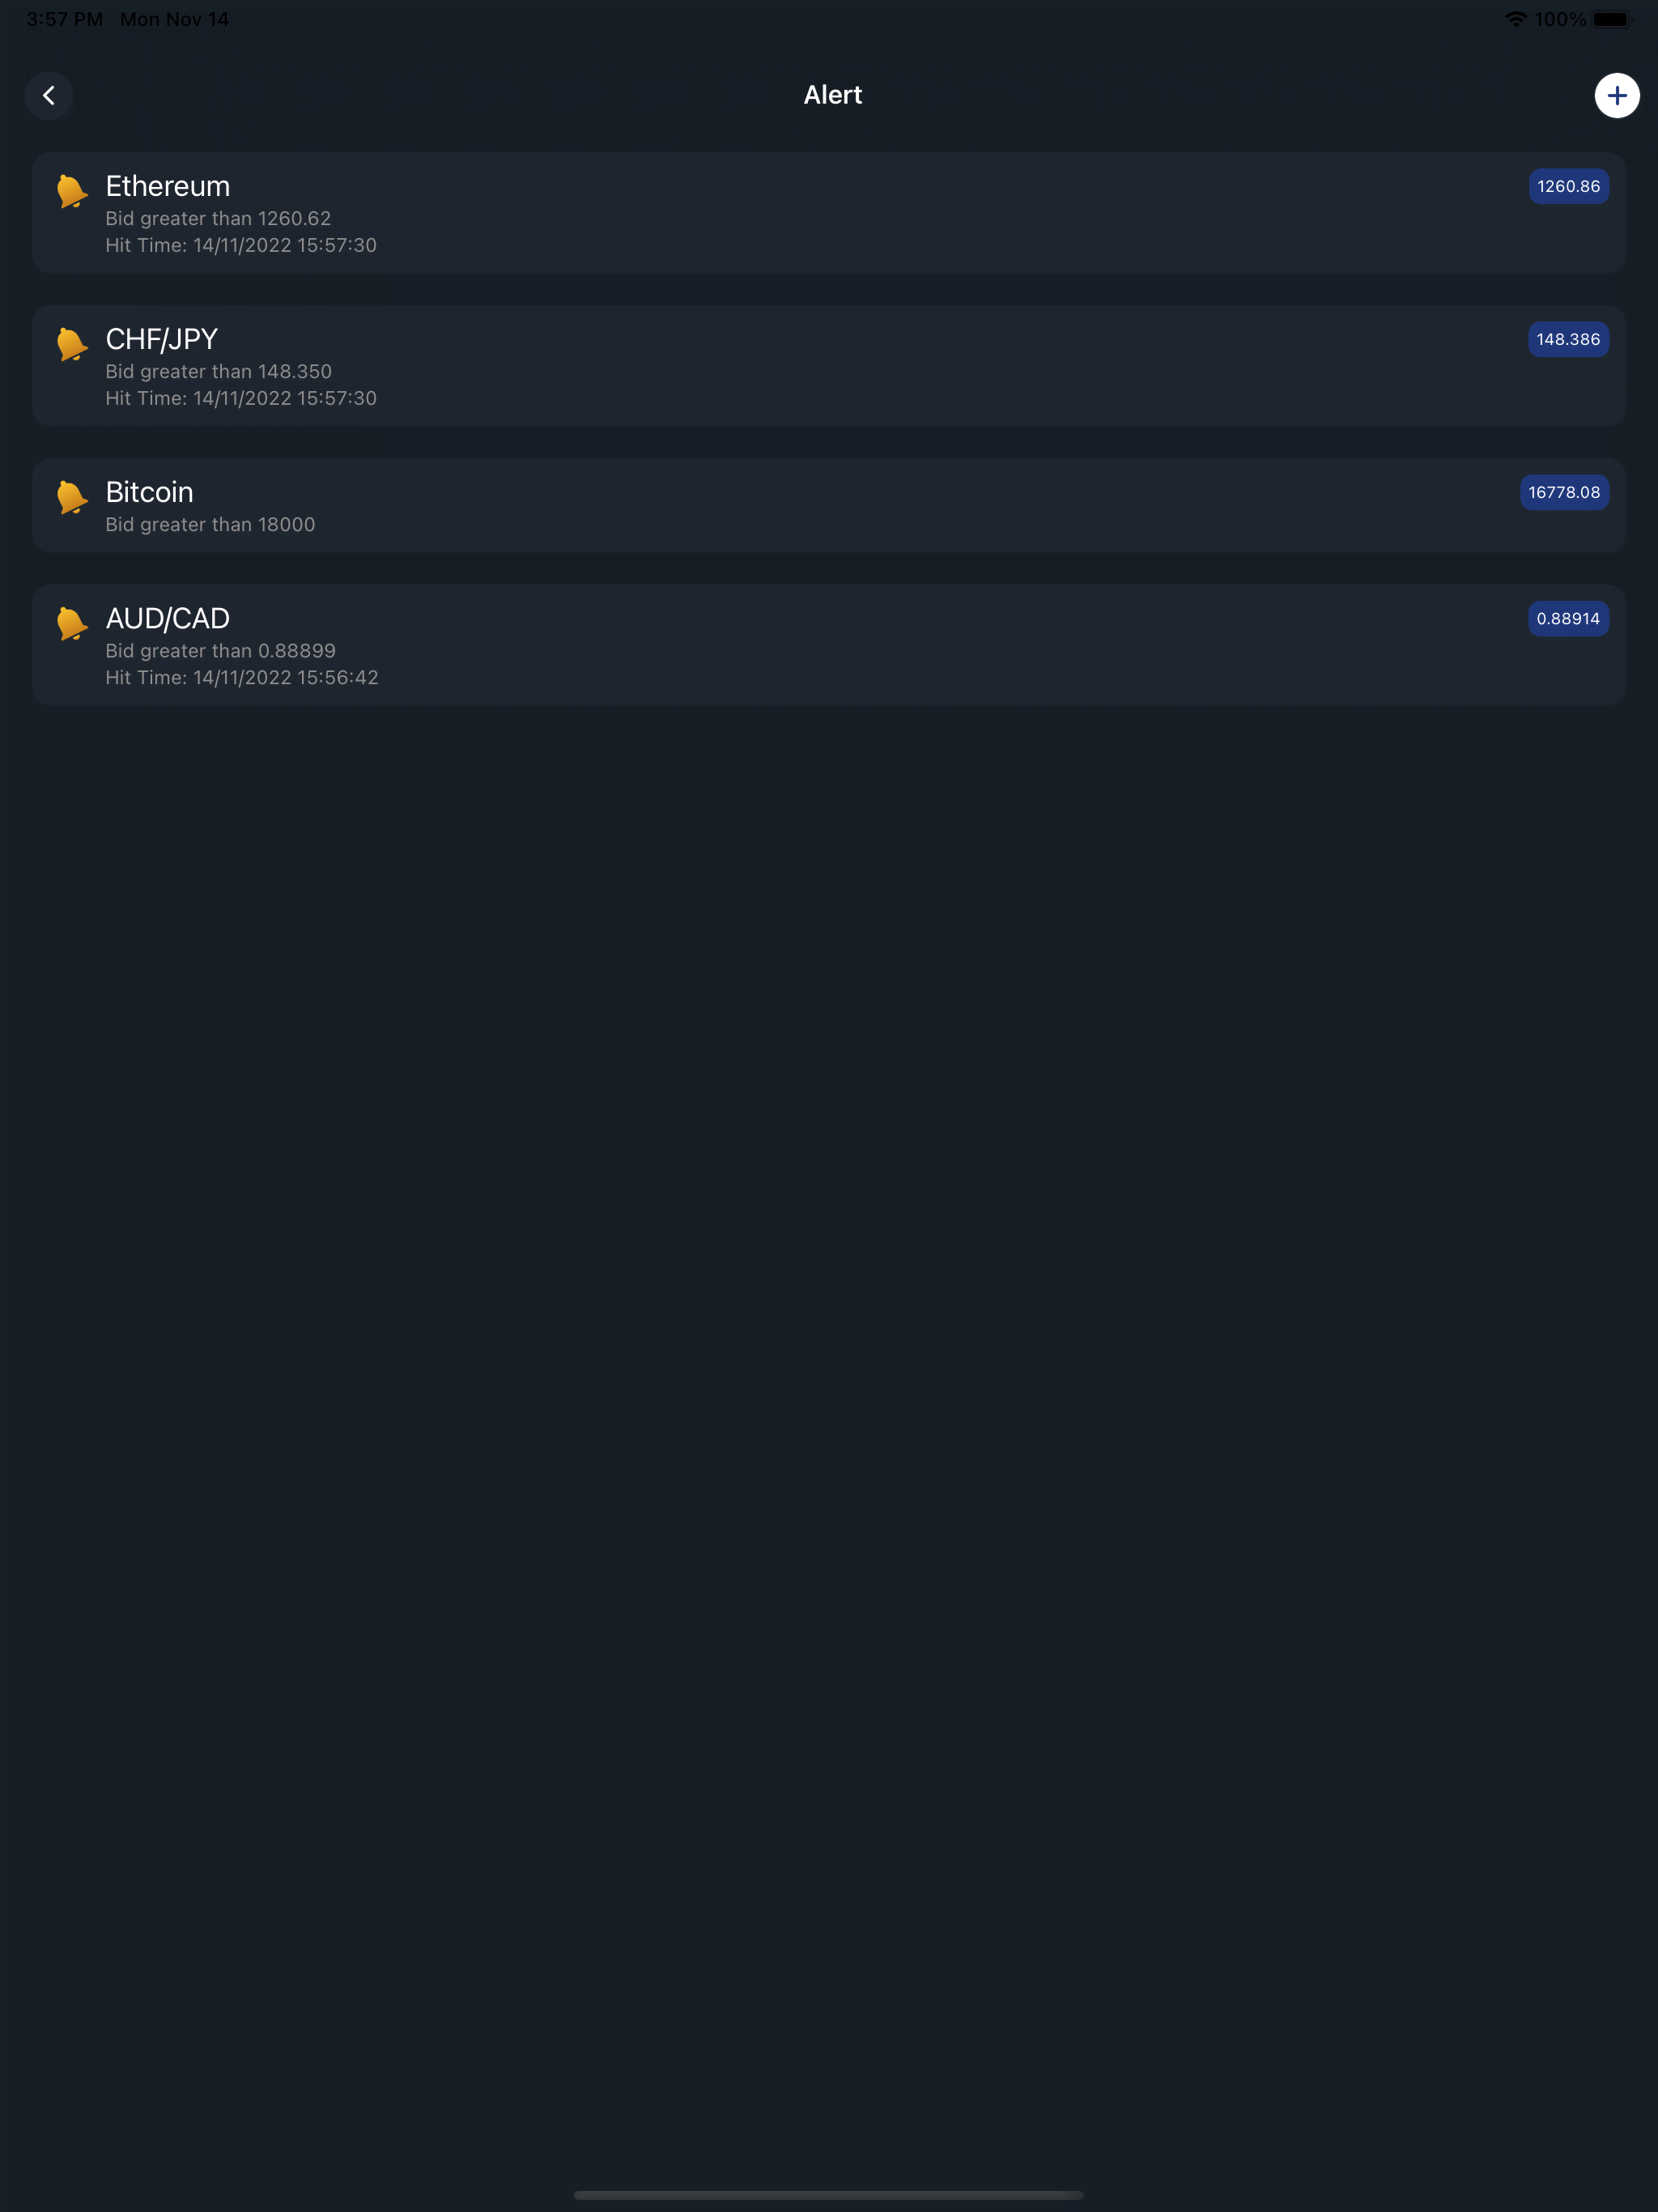This screenshot has width=1658, height=2212.
Task: Open the Bitcoin alert entry
Action: click(x=829, y=506)
